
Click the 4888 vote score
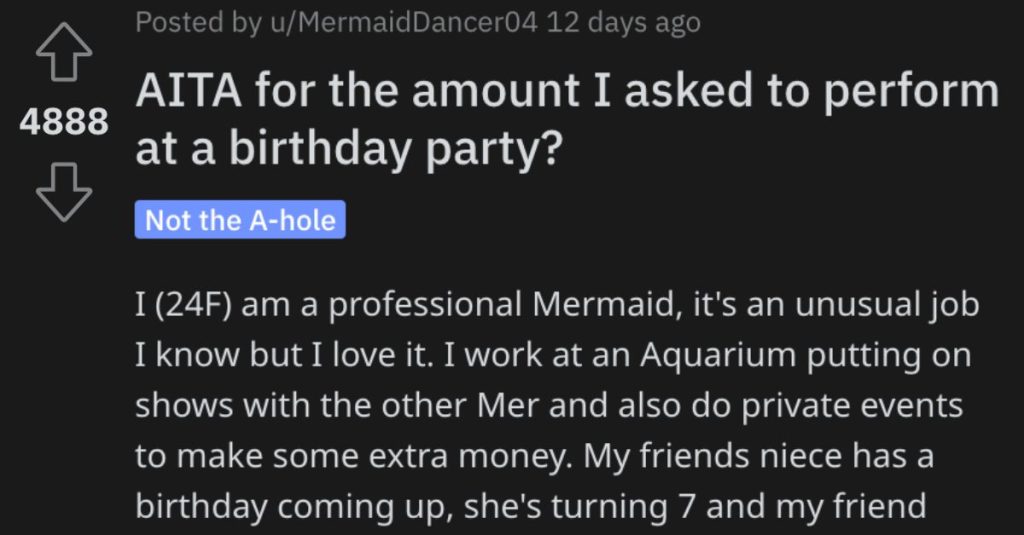pos(64,122)
